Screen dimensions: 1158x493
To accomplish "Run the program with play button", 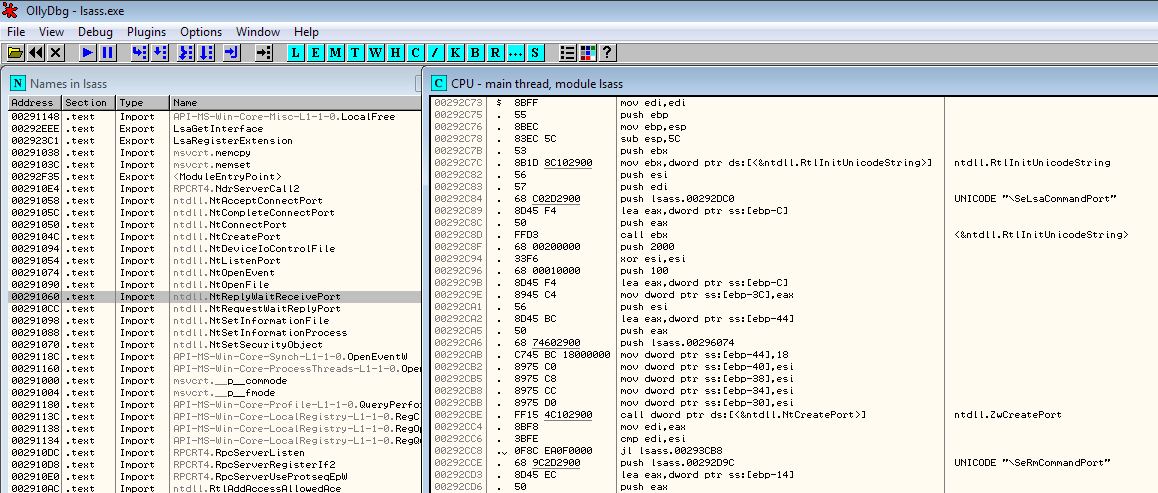I will (x=88, y=52).
